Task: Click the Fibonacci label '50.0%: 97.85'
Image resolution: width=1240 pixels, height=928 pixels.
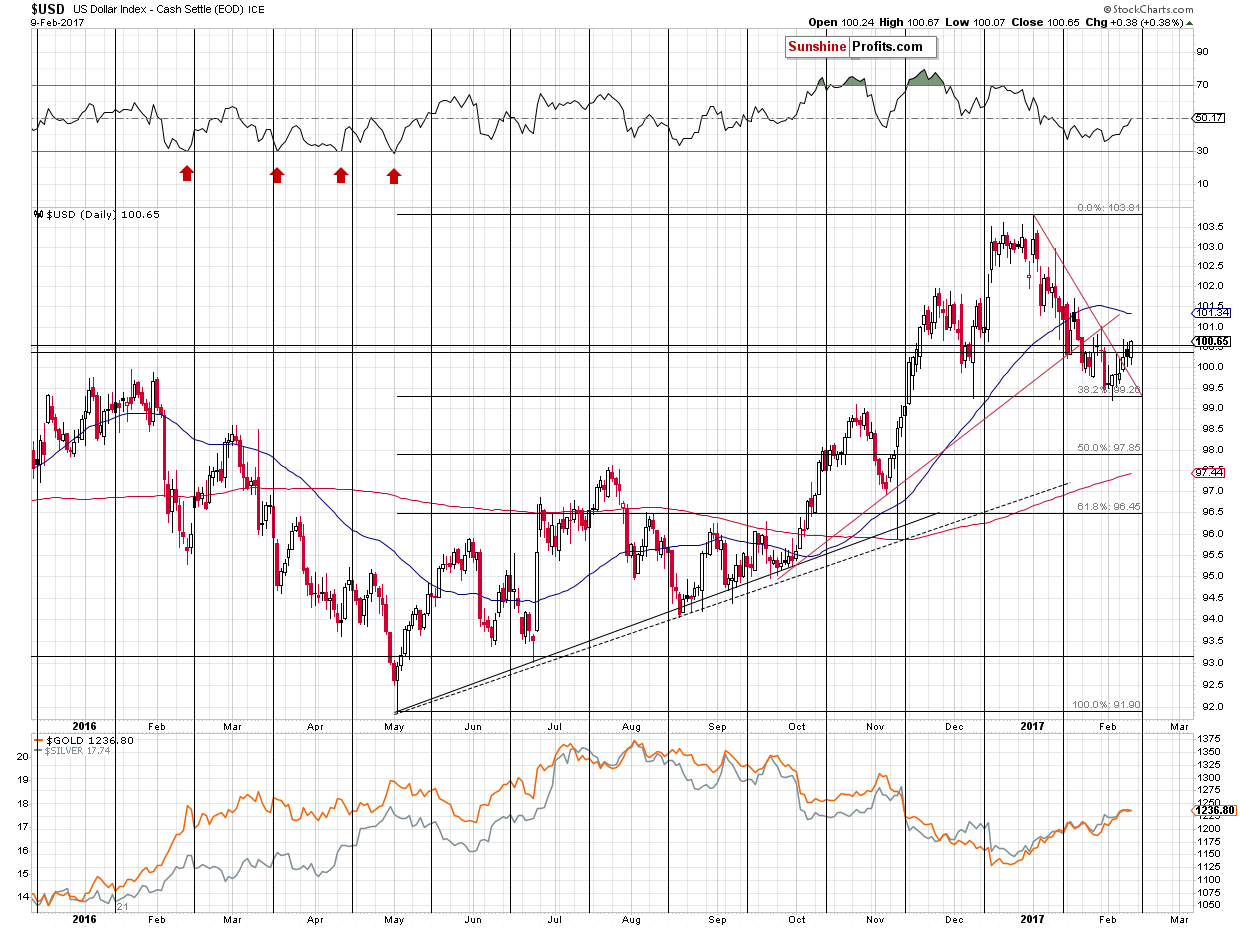Action: click(1110, 448)
